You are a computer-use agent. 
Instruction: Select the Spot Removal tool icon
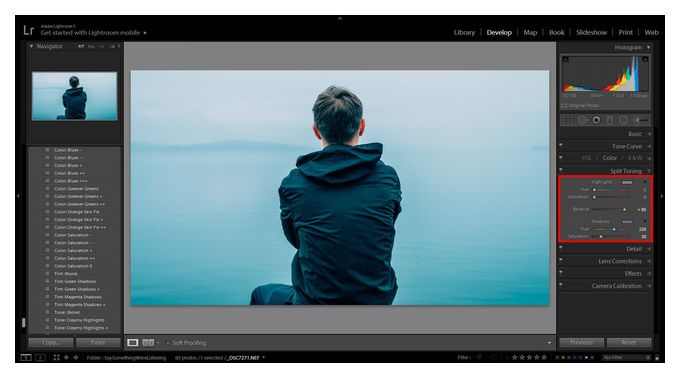click(x=582, y=120)
